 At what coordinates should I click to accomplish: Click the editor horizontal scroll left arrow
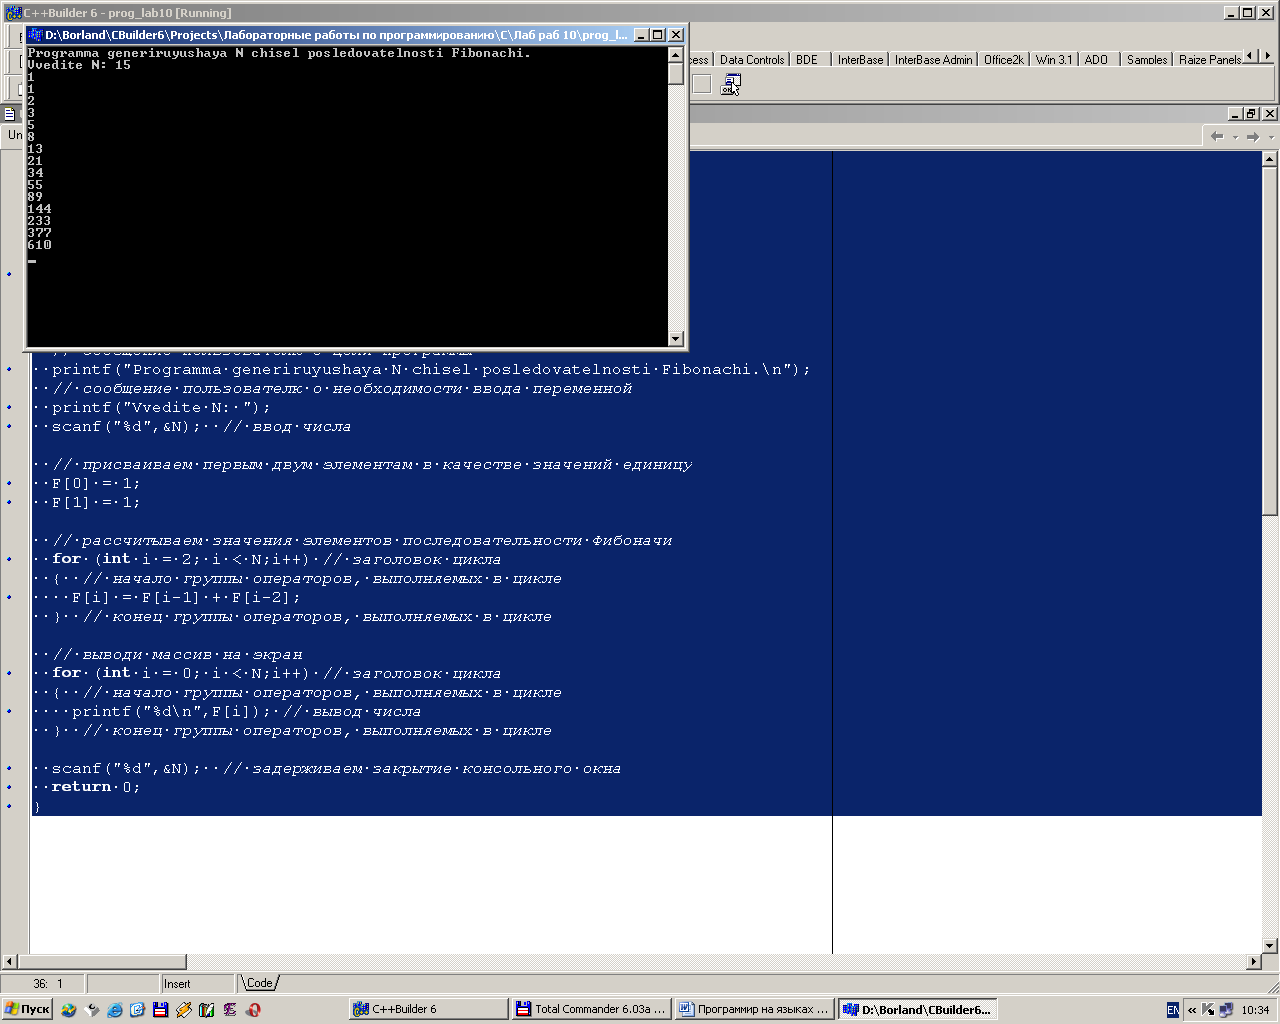click(10, 962)
